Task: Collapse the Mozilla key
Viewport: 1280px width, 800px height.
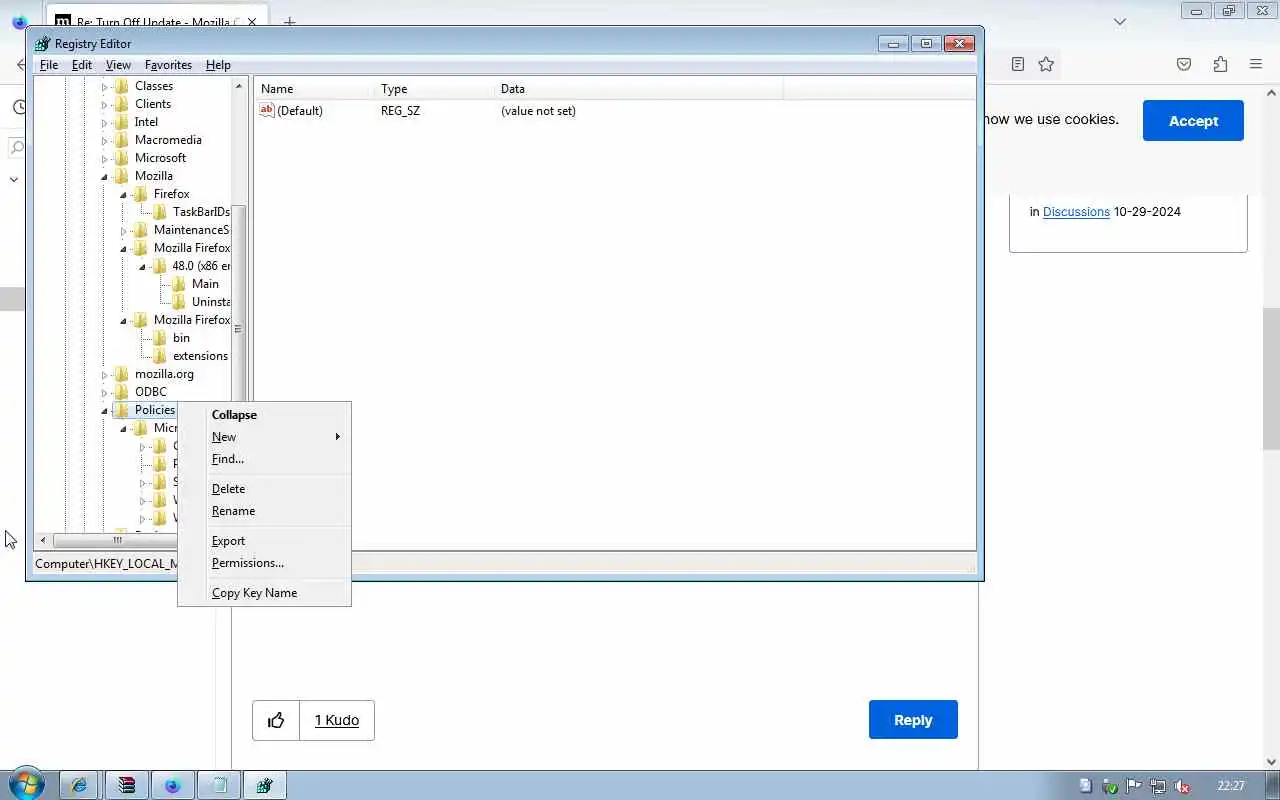Action: [x=104, y=177]
